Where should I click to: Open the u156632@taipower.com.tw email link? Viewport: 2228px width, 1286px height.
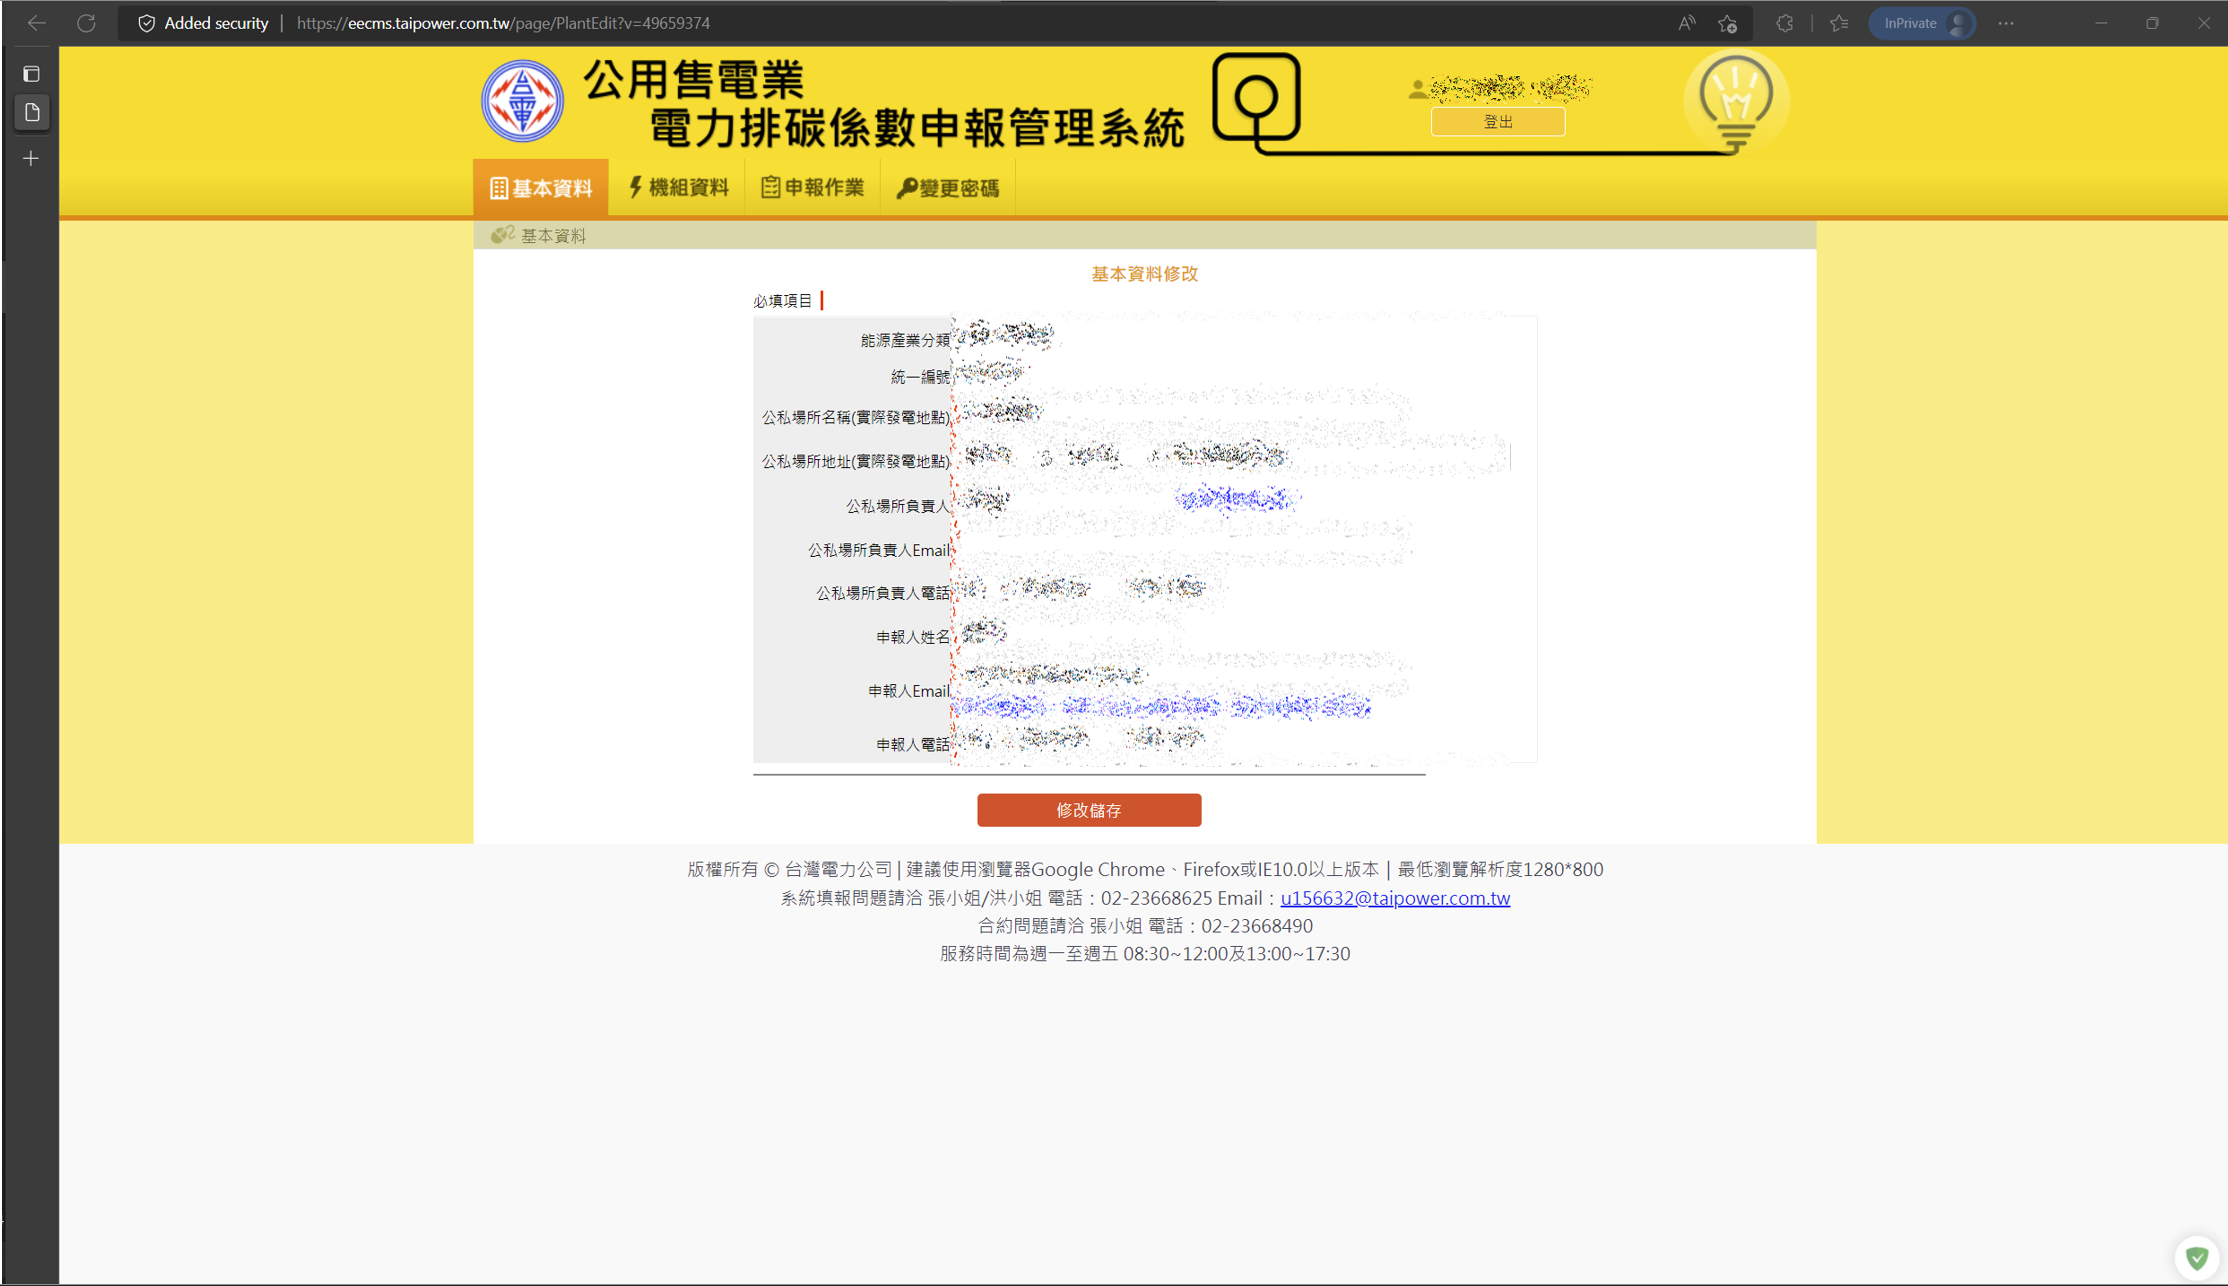coord(1395,898)
